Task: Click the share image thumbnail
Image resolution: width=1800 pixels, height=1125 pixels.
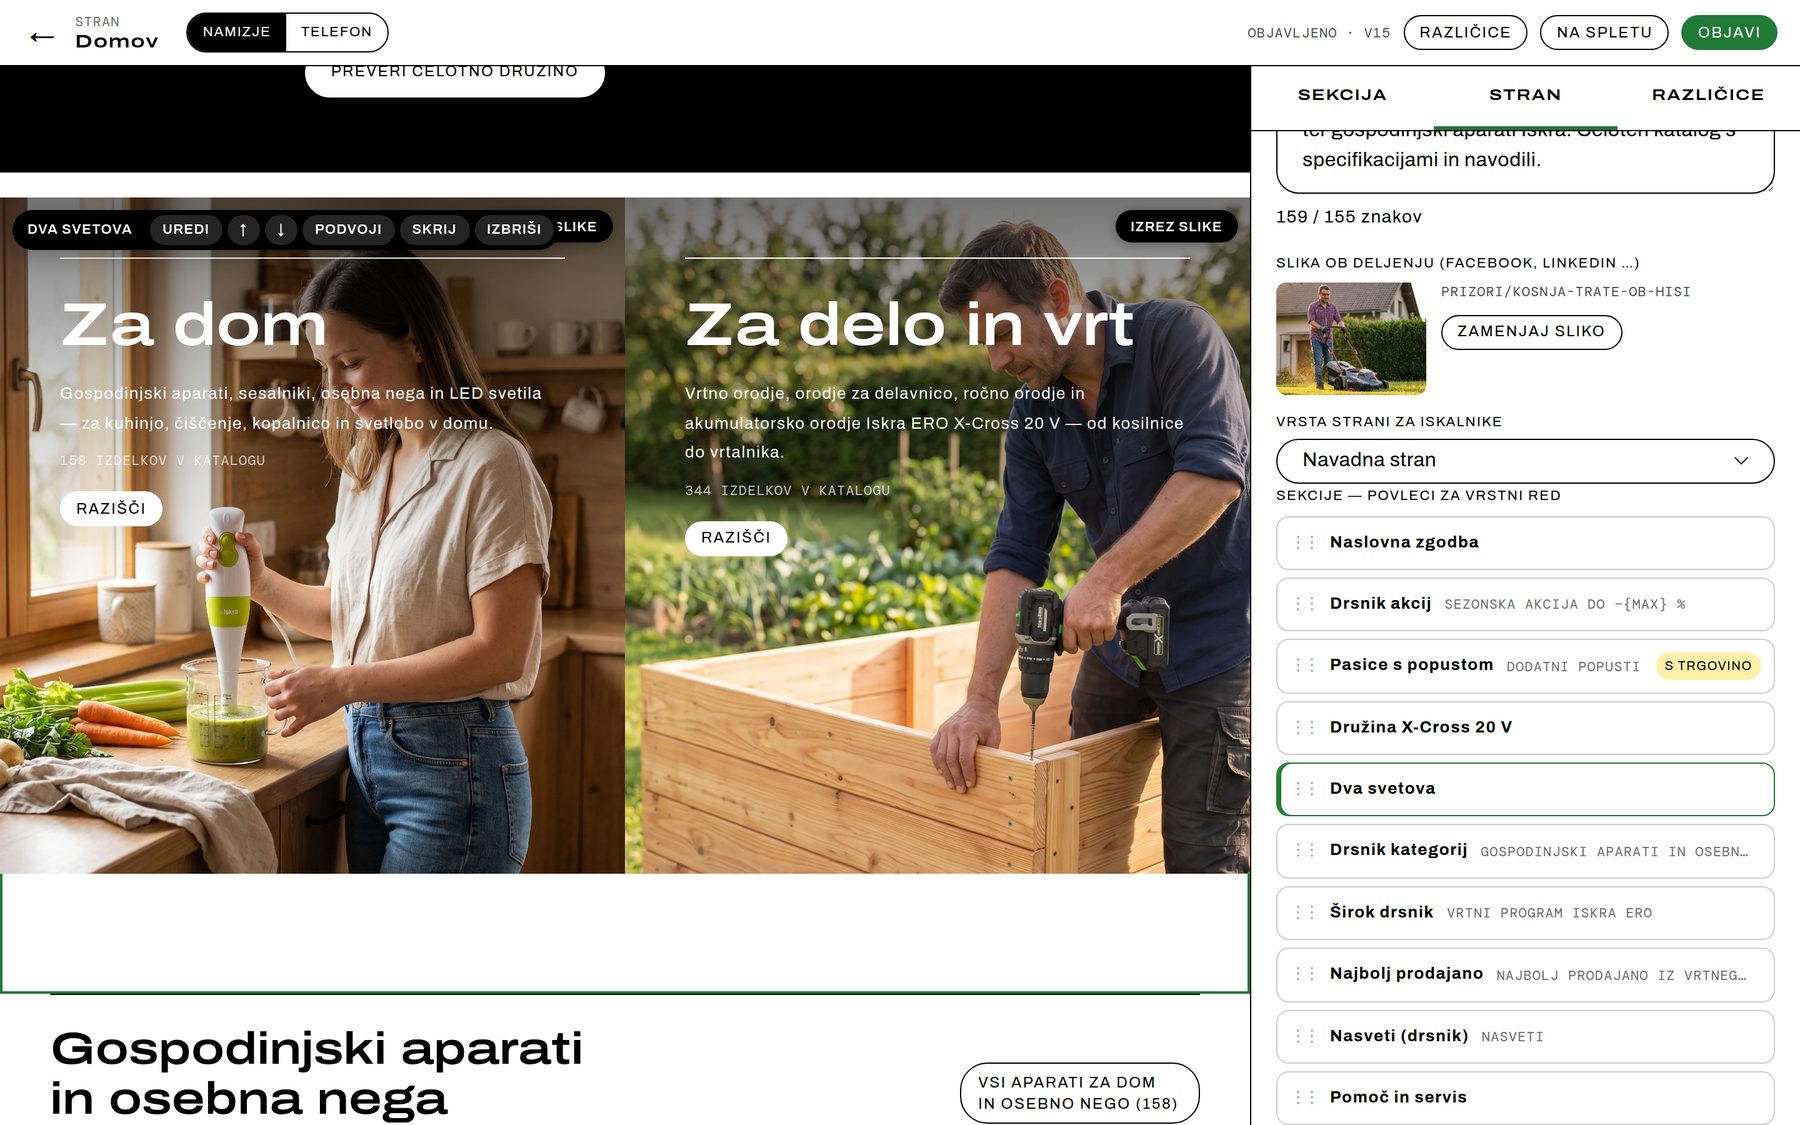Action: click(1351, 338)
